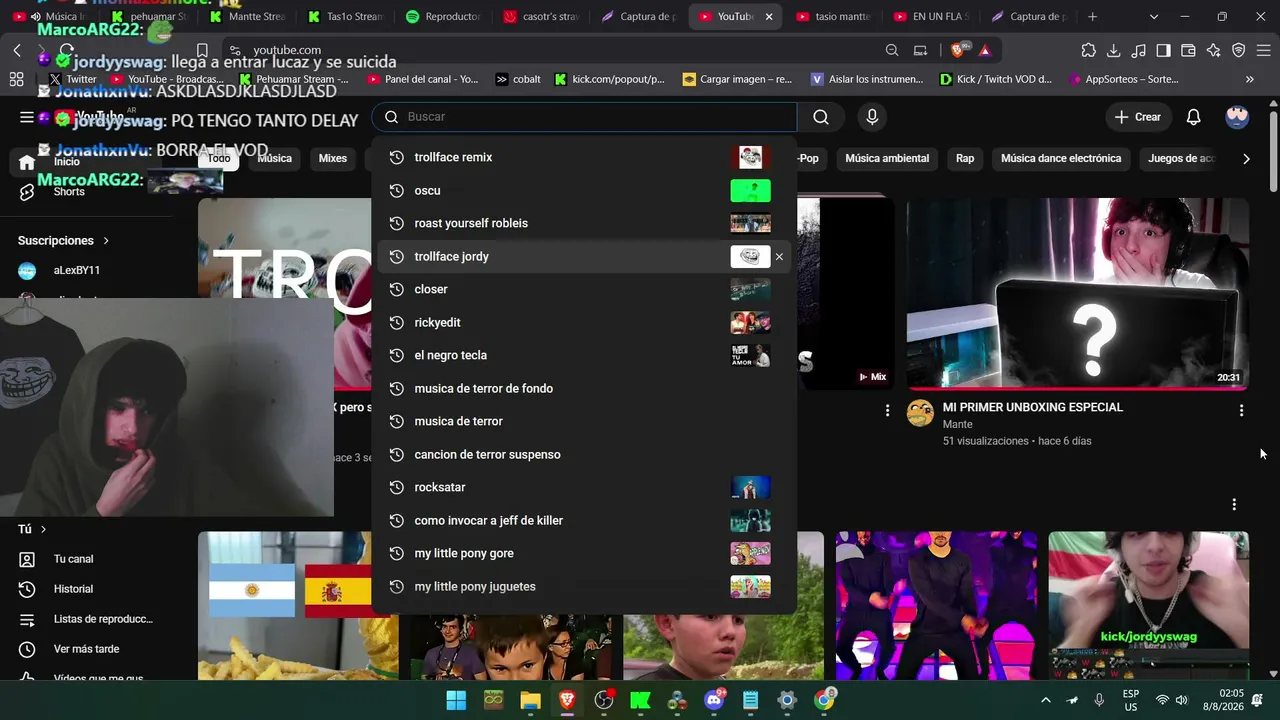Open the browser Extensions puzzle icon
This screenshot has width=1280, height=720.
pyautogui.click(x=1089, y=50)
